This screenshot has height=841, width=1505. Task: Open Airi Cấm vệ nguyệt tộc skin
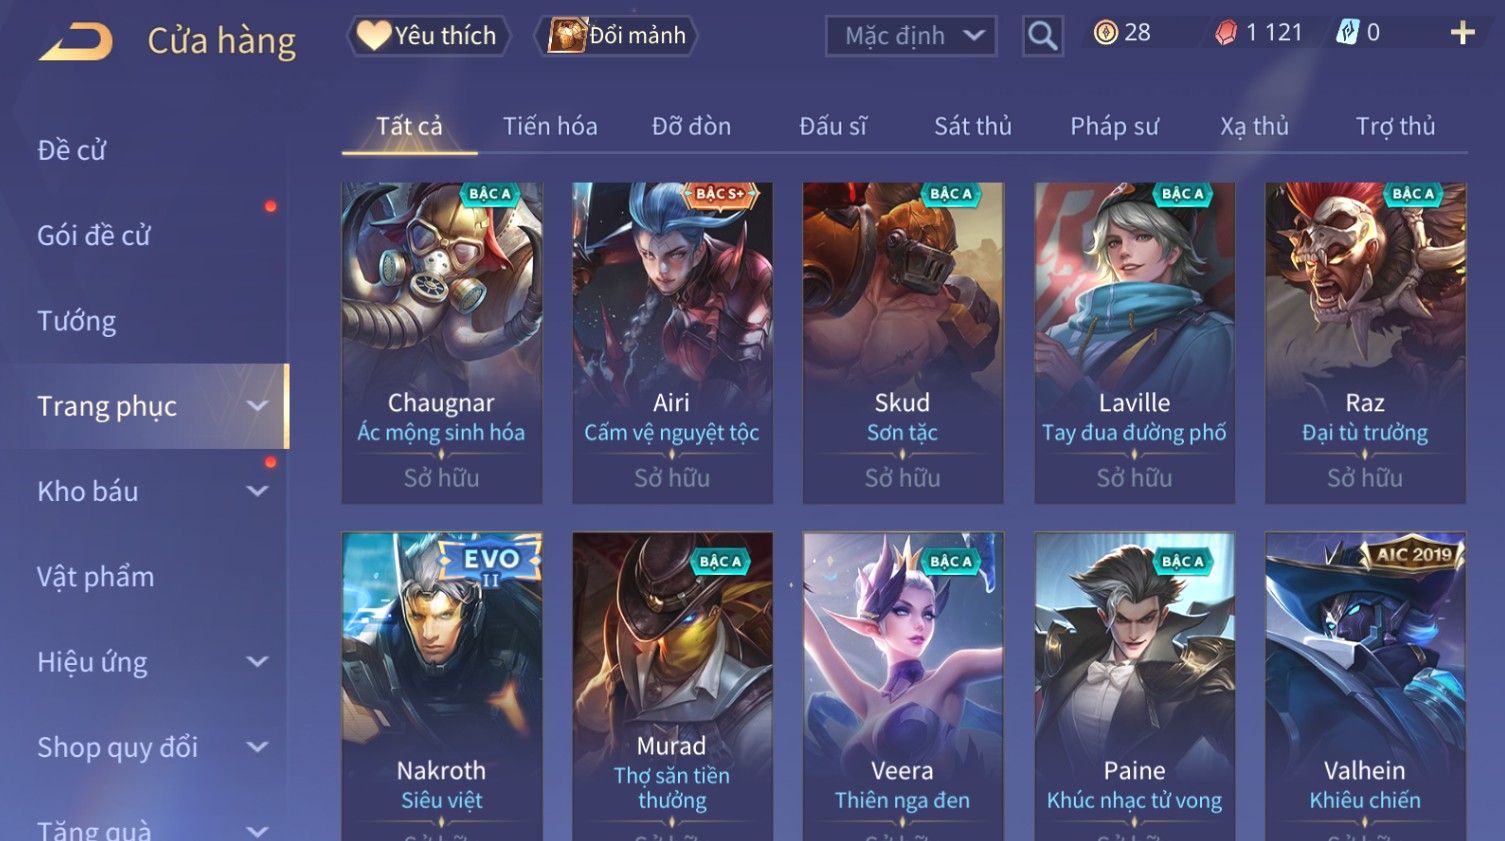(x=672, y=342)
